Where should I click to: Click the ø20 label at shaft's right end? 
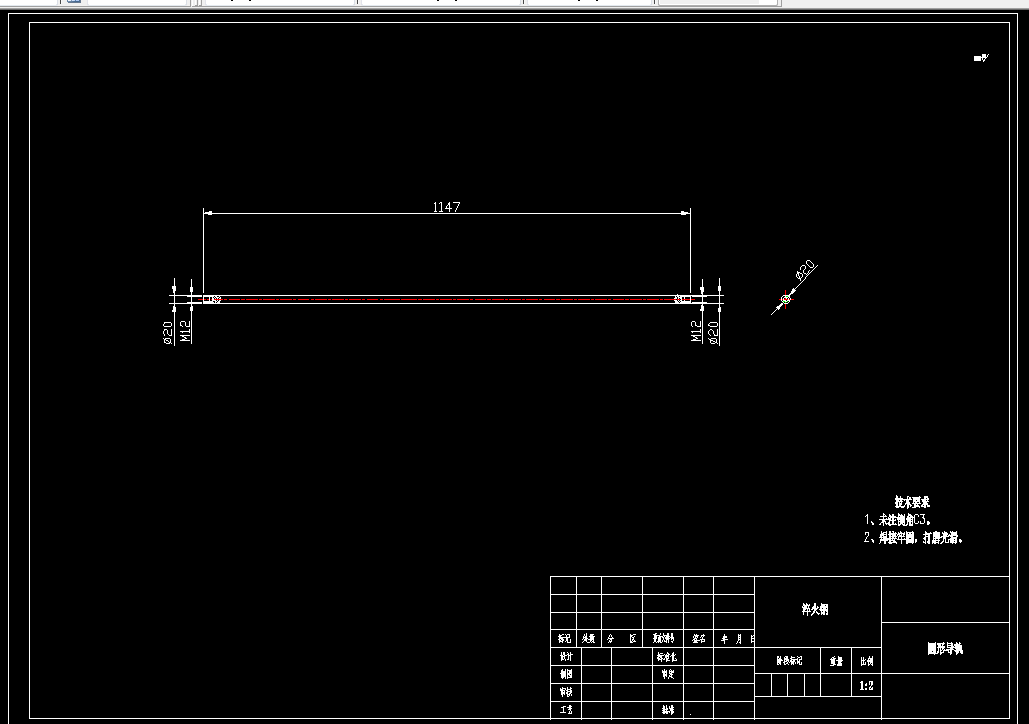coord(713,332)
